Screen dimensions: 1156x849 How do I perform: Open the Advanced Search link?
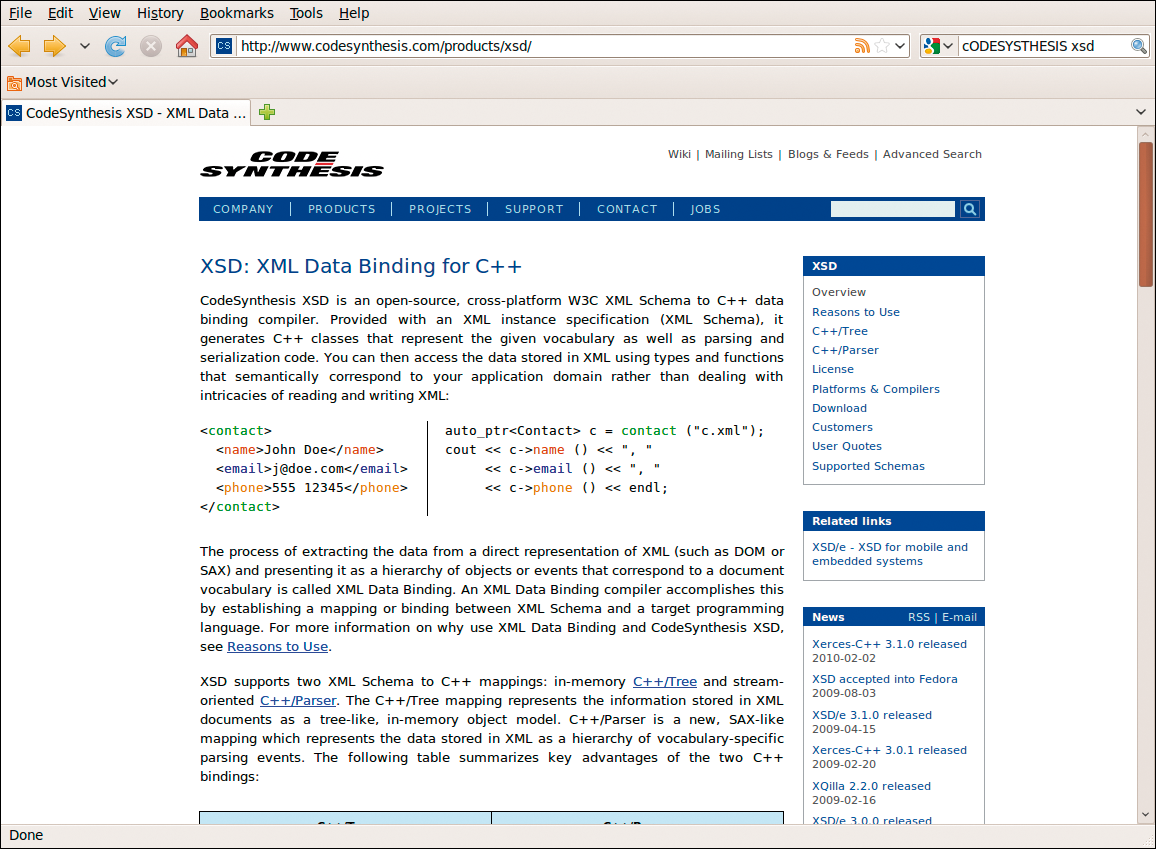(x=932, y=154)
